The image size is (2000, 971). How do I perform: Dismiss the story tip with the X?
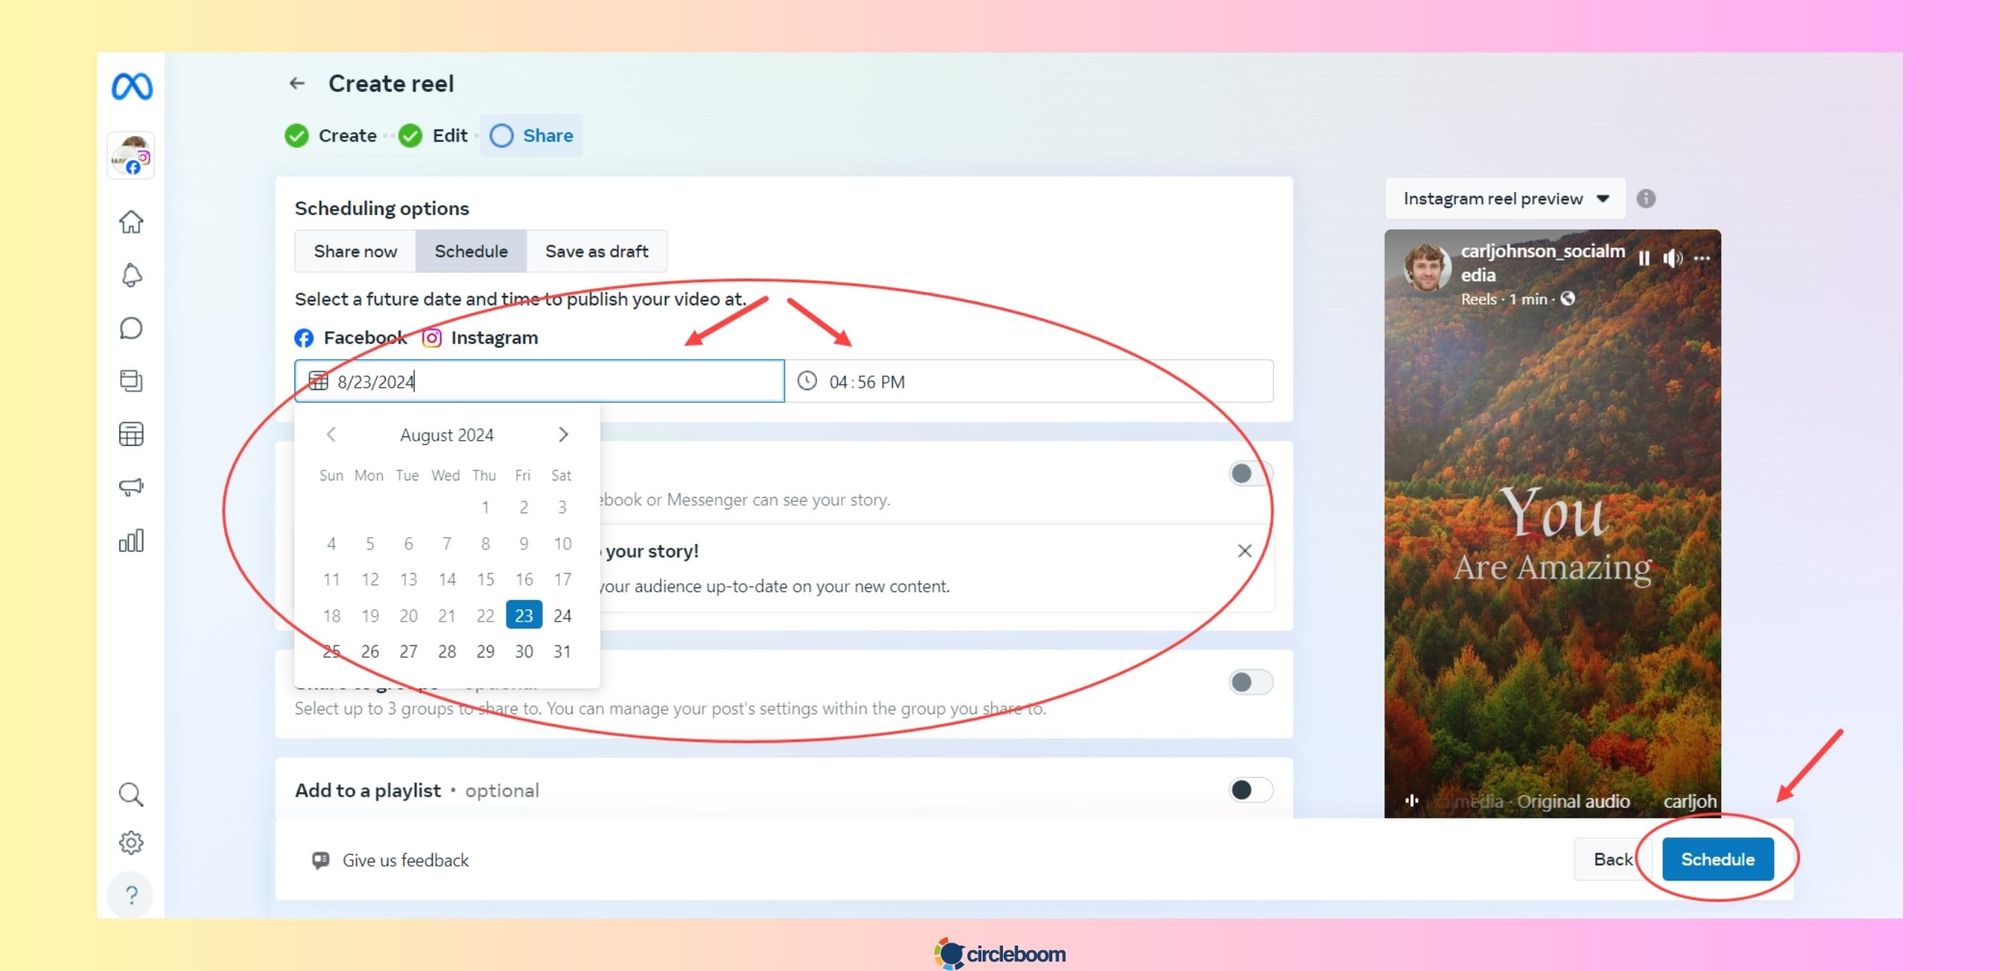[1245, 551]
